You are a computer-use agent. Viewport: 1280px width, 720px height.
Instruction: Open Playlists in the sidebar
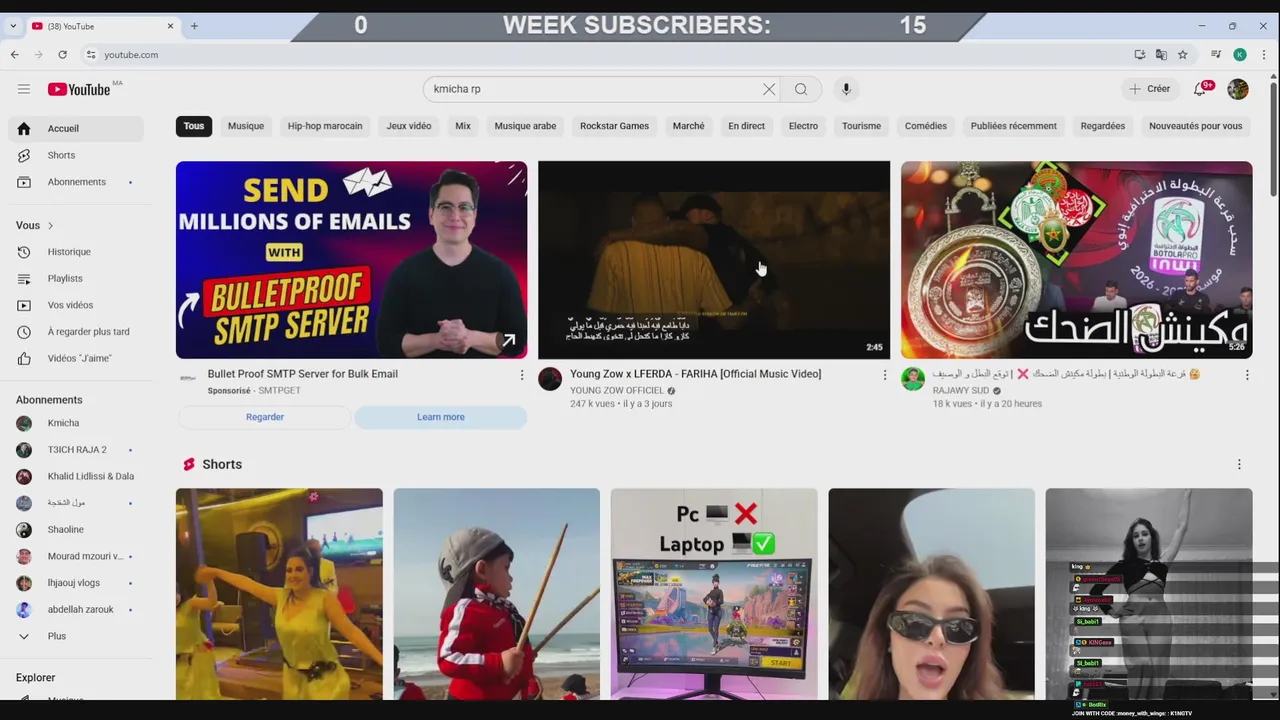click(x=76, y=278)
